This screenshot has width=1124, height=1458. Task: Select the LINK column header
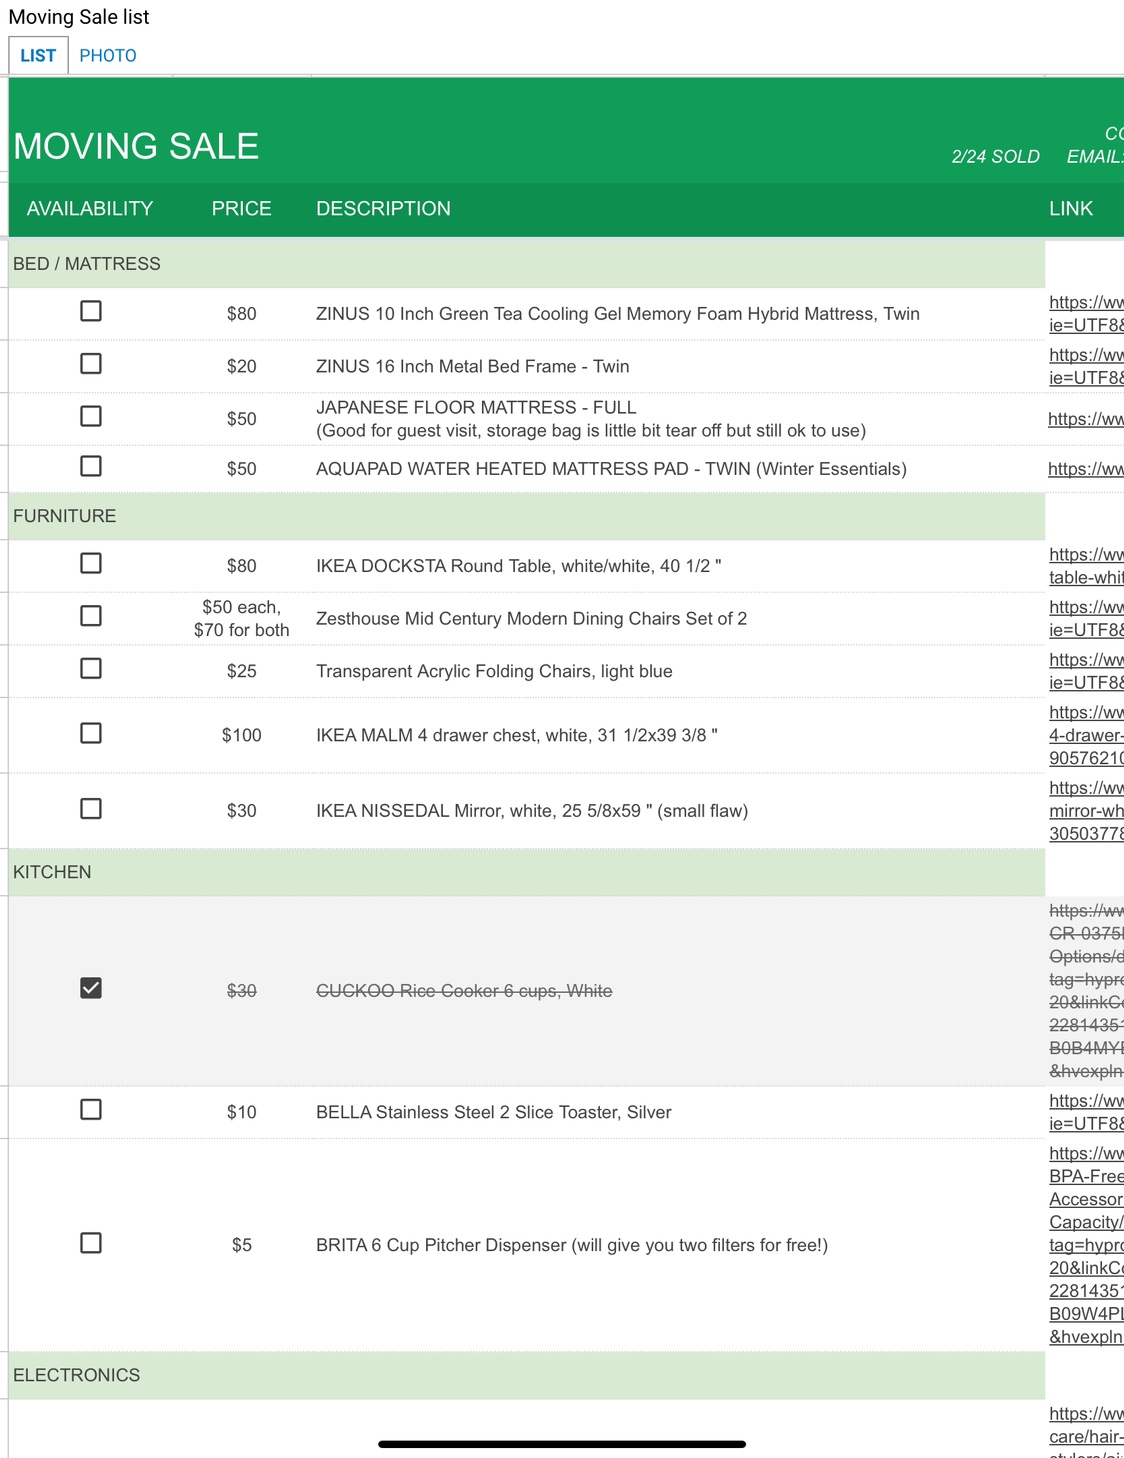(x=1071, y=209)
